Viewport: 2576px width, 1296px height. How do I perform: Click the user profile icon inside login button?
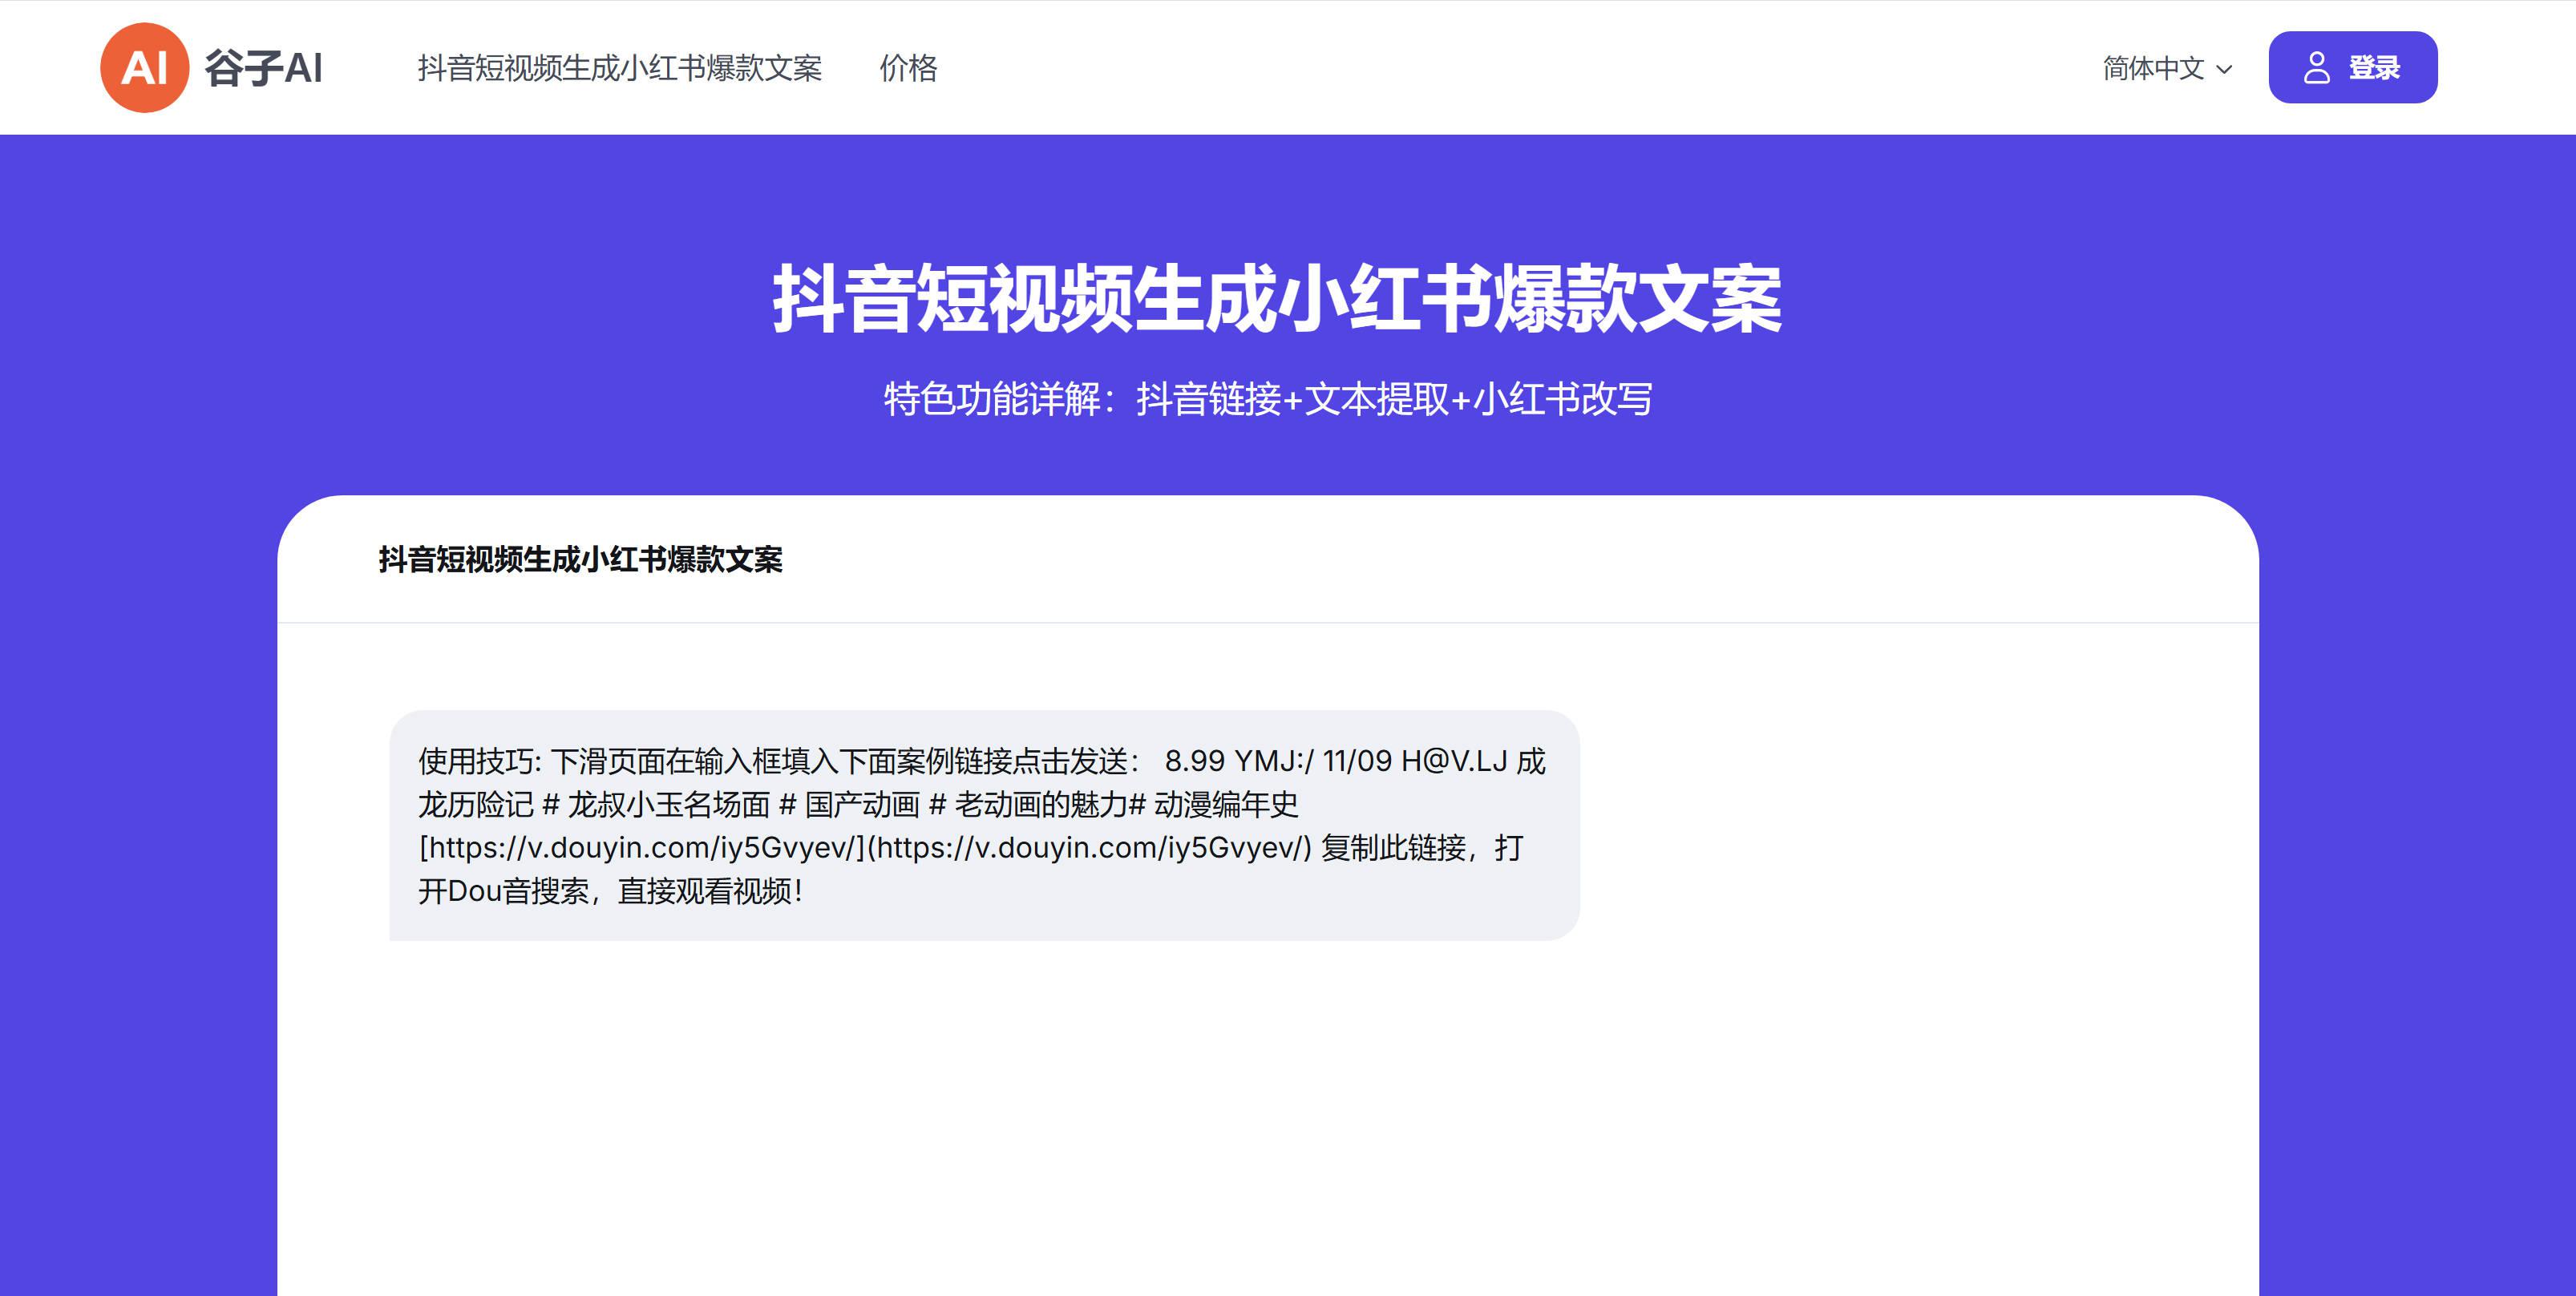pos(2316,68)
